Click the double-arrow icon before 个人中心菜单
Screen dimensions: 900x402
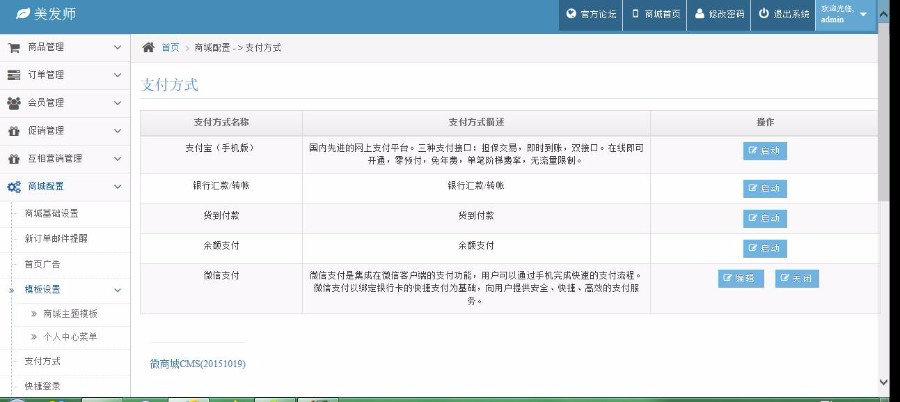tap(34, 337)
